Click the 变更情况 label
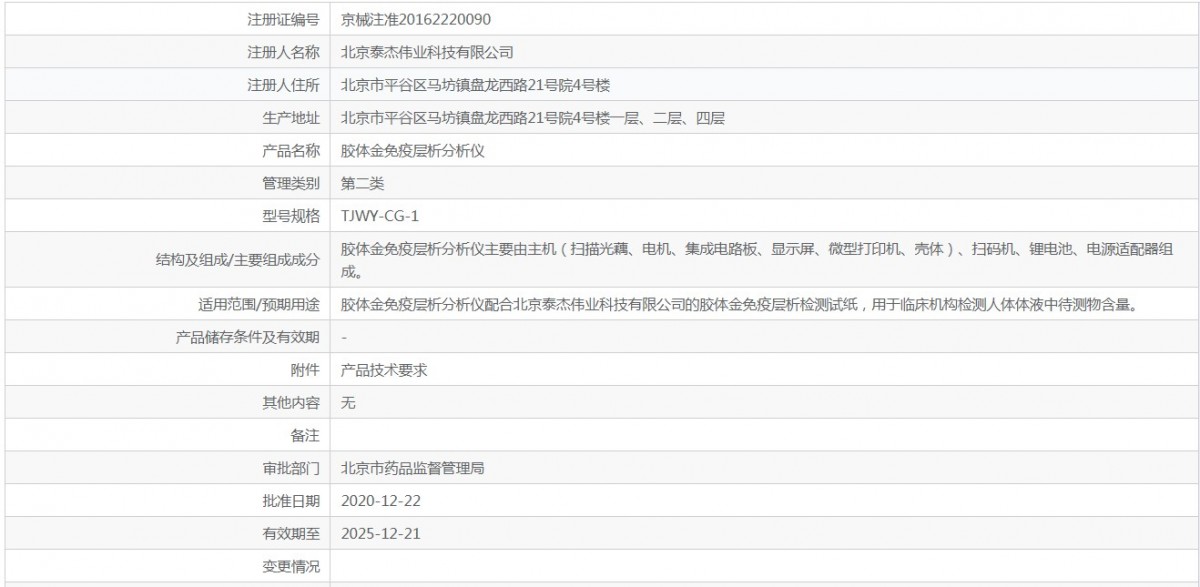This screenshot has height=587, width=1200. click(290, 567)
